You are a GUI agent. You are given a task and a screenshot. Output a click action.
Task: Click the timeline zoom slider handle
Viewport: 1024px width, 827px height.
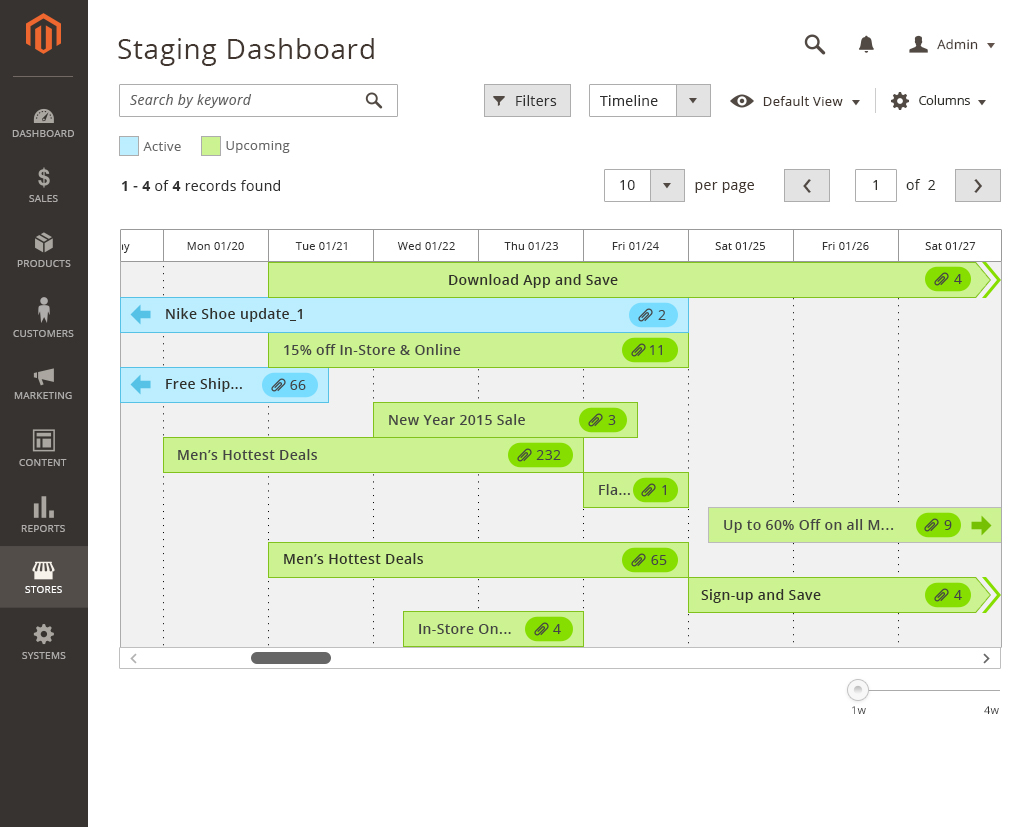[x=858, y=690]
